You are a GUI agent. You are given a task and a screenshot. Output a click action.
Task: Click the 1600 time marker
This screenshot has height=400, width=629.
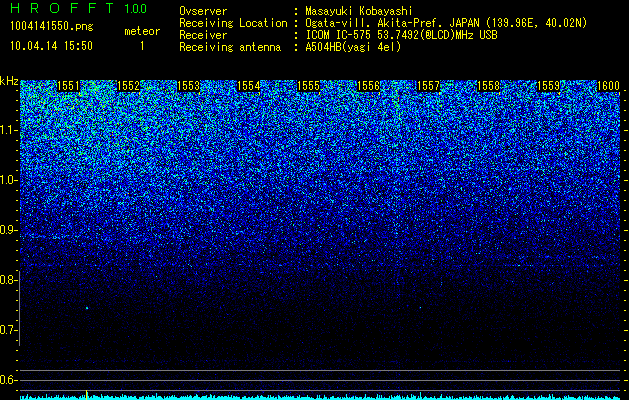point(609,86)
